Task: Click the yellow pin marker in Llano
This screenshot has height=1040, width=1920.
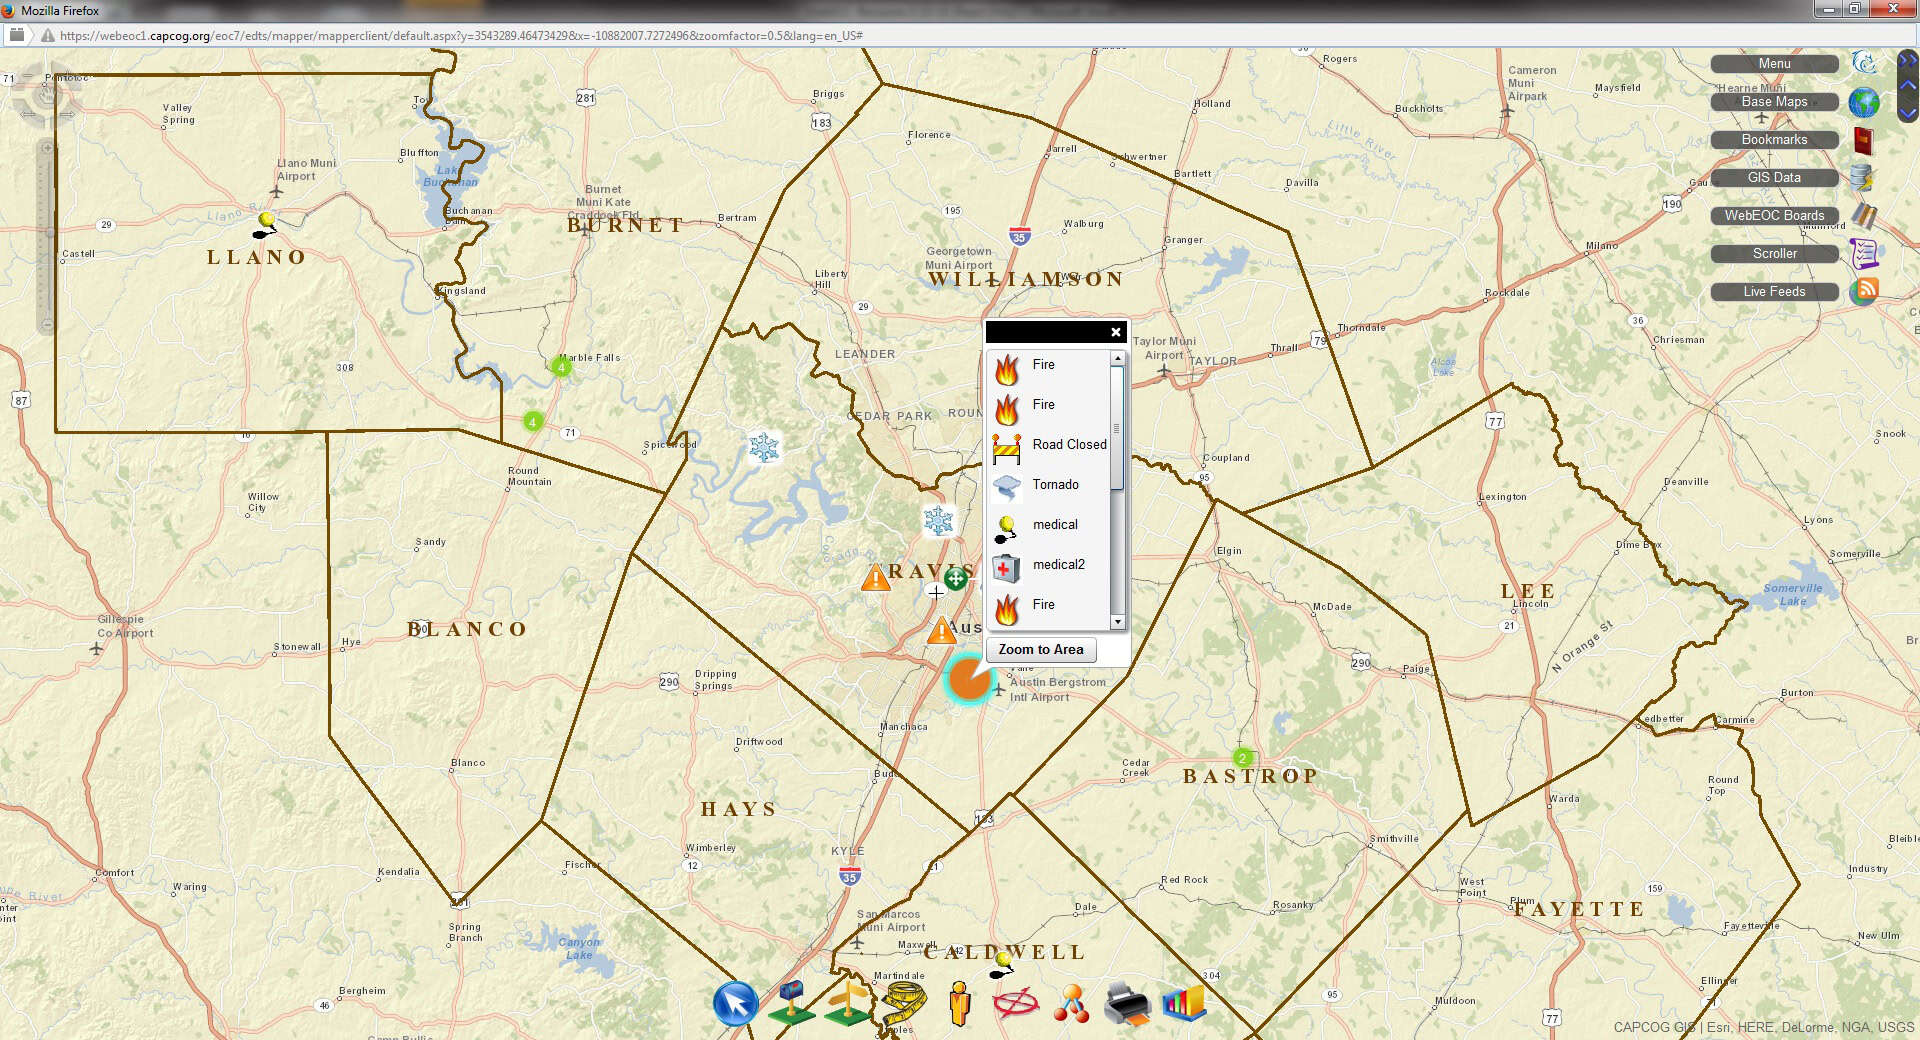Action: point(265,224)
